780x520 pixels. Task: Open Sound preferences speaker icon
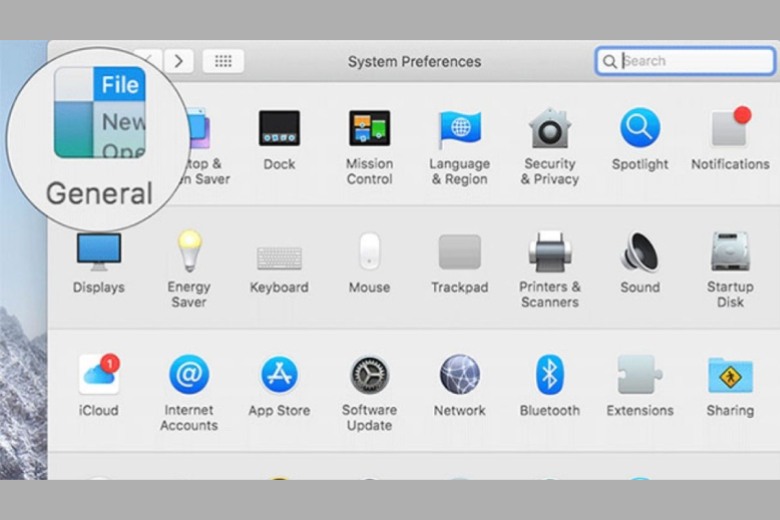640,252
